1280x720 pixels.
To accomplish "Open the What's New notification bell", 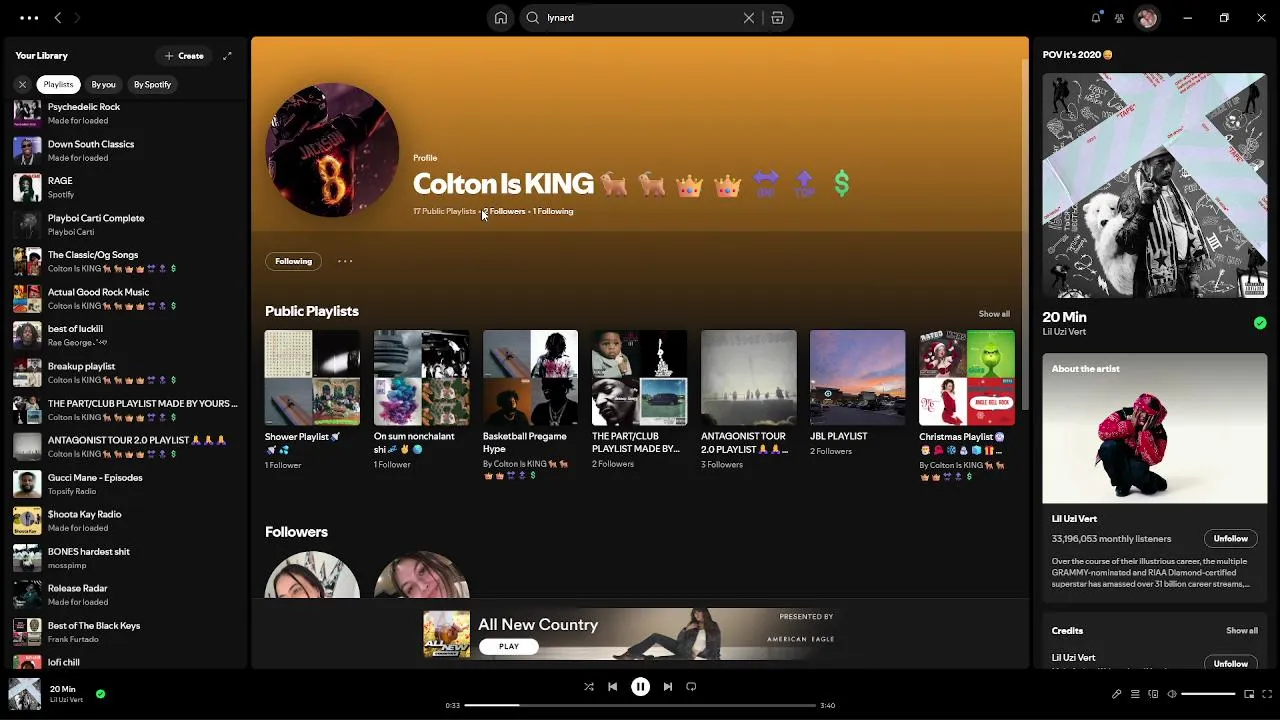I will (x=1096, y=17).
